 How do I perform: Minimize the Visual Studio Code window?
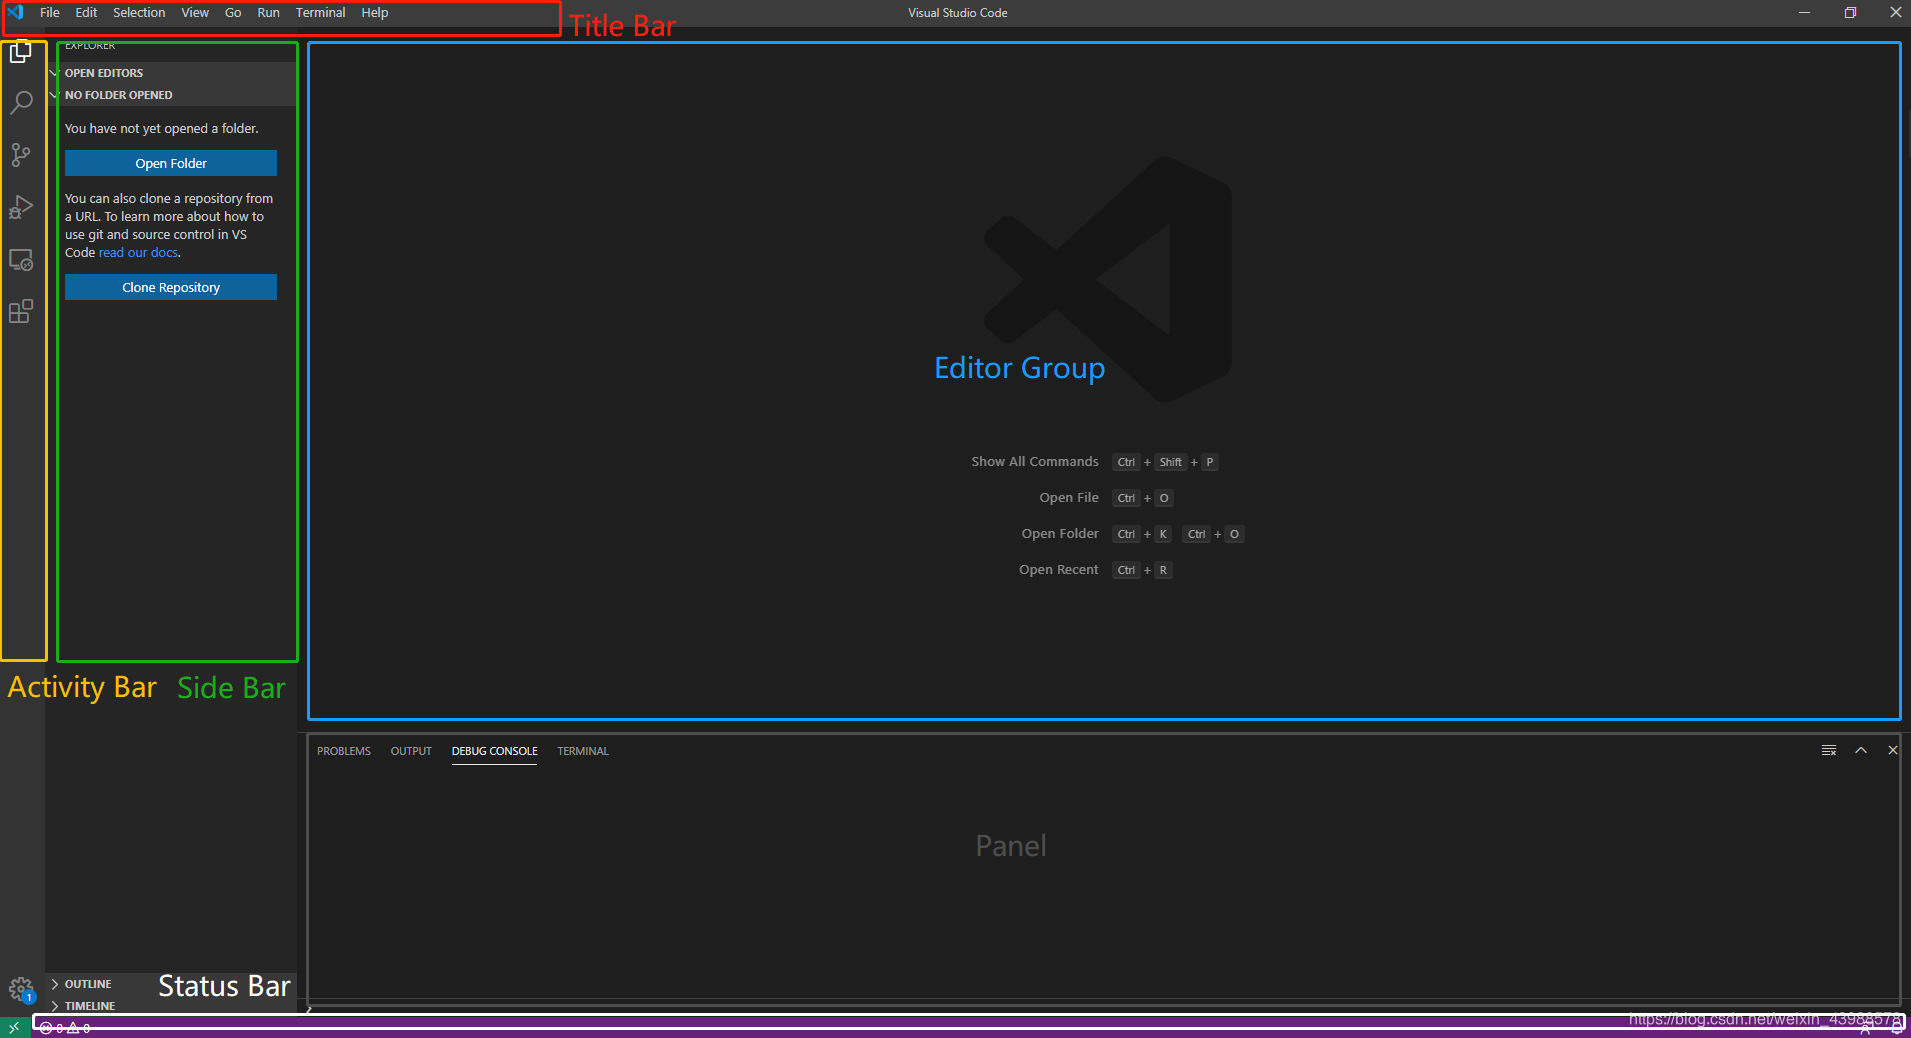[x=1804, y=13]
